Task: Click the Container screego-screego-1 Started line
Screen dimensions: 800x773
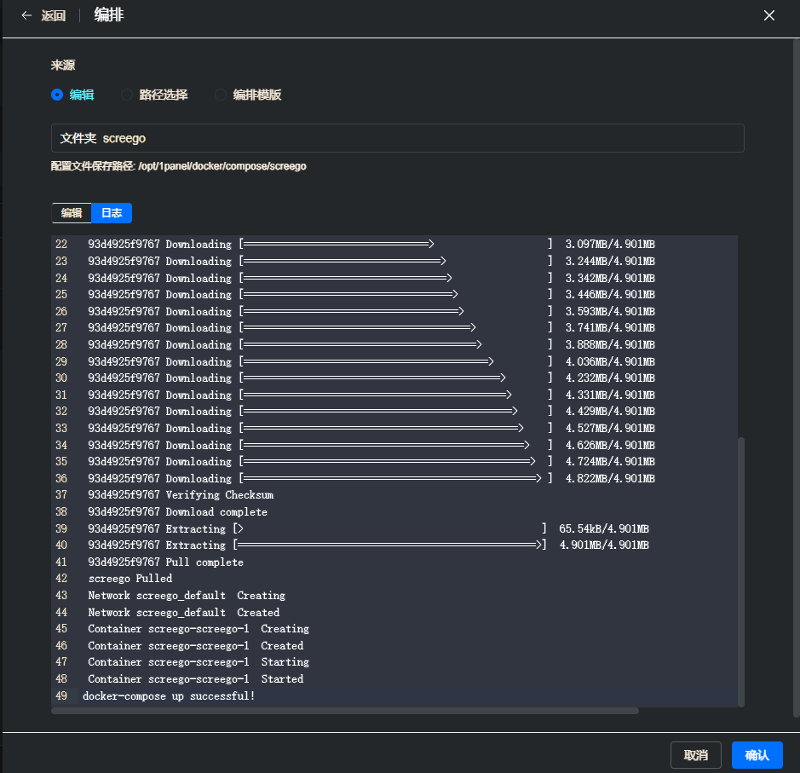Action: pos(195,678)
